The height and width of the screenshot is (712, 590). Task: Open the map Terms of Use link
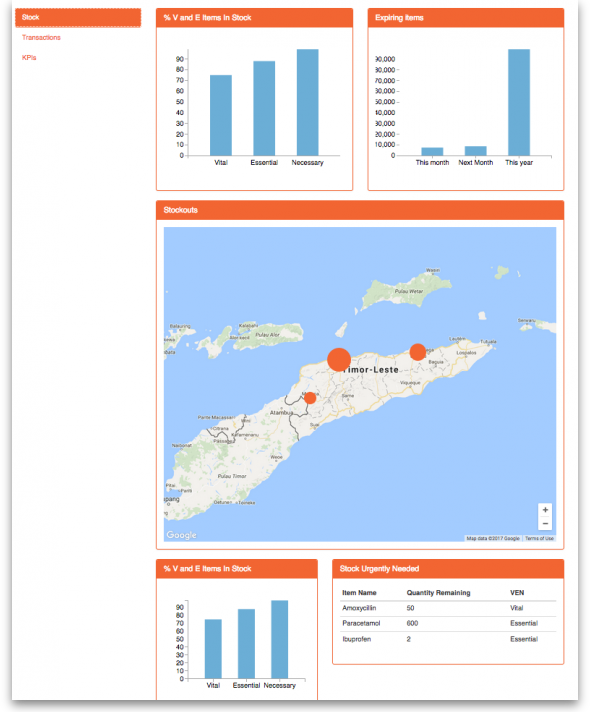click(539, 539)
